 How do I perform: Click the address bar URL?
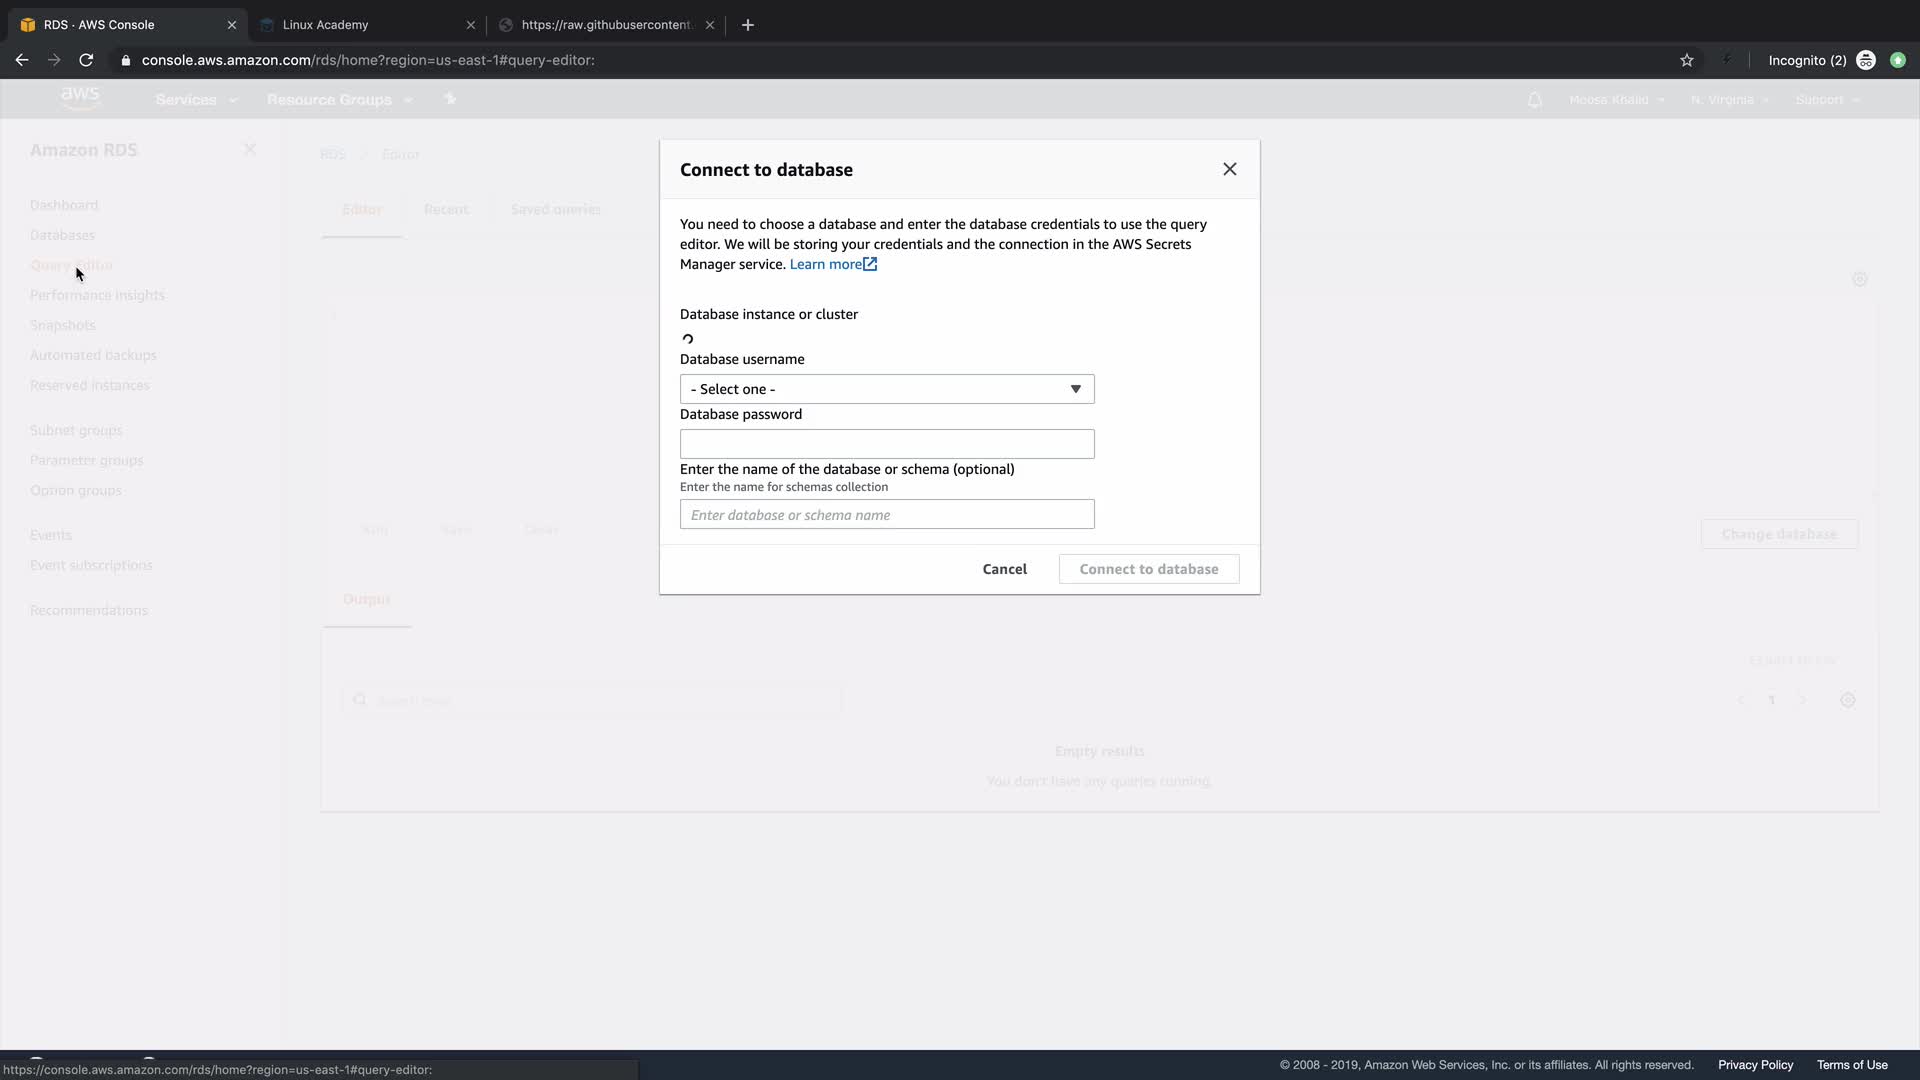click(368, 60)
